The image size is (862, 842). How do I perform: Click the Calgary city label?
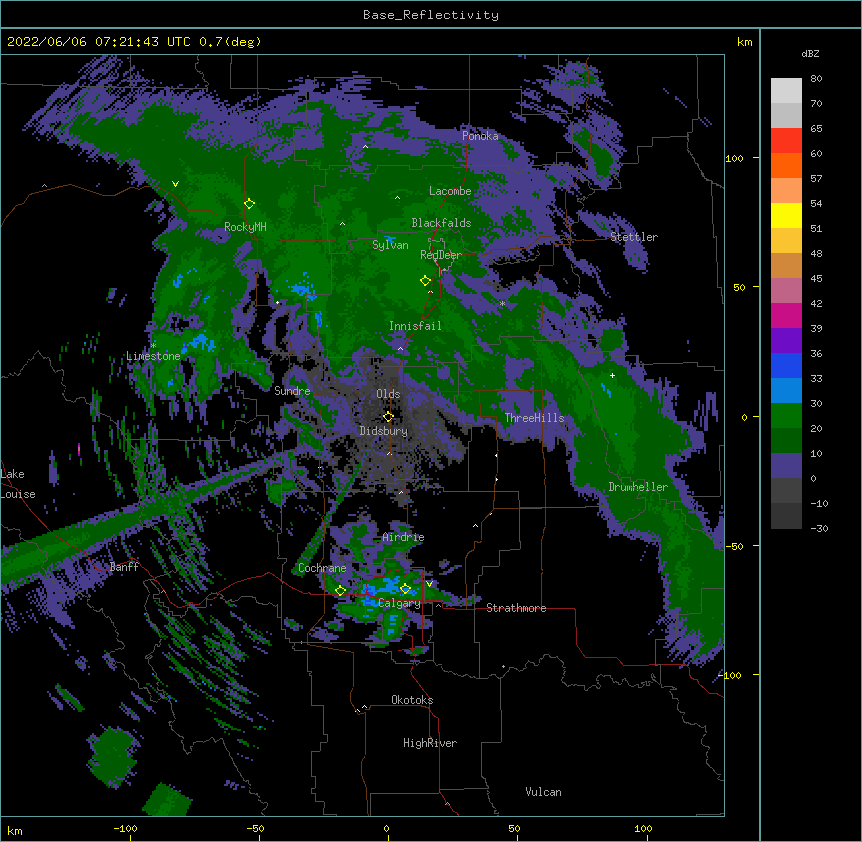tap(399, 603)
